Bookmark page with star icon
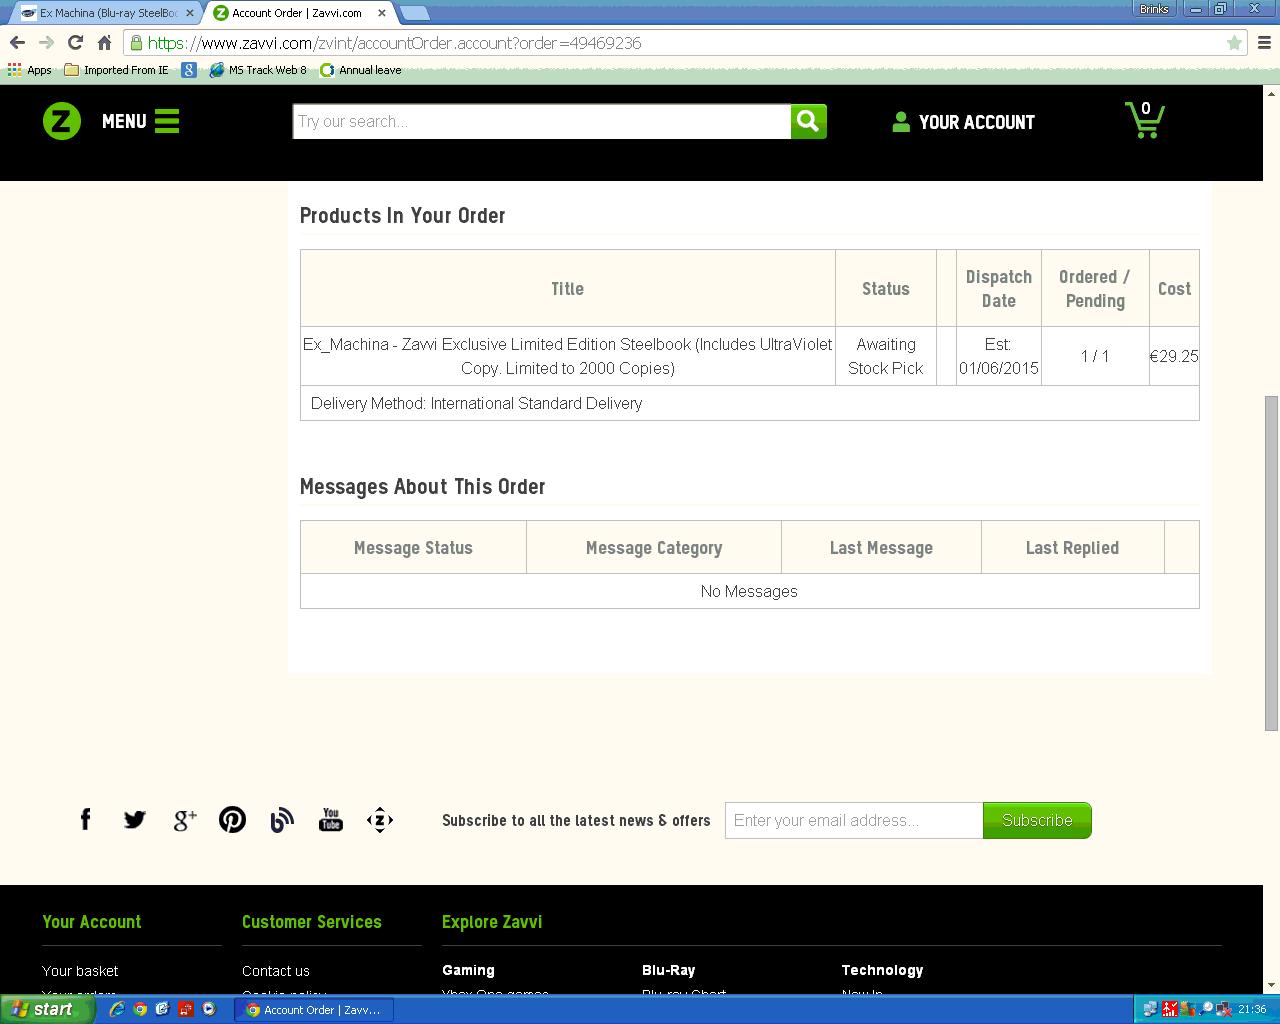This screenshot has width=1280, height=1024. coord(1234,43)
